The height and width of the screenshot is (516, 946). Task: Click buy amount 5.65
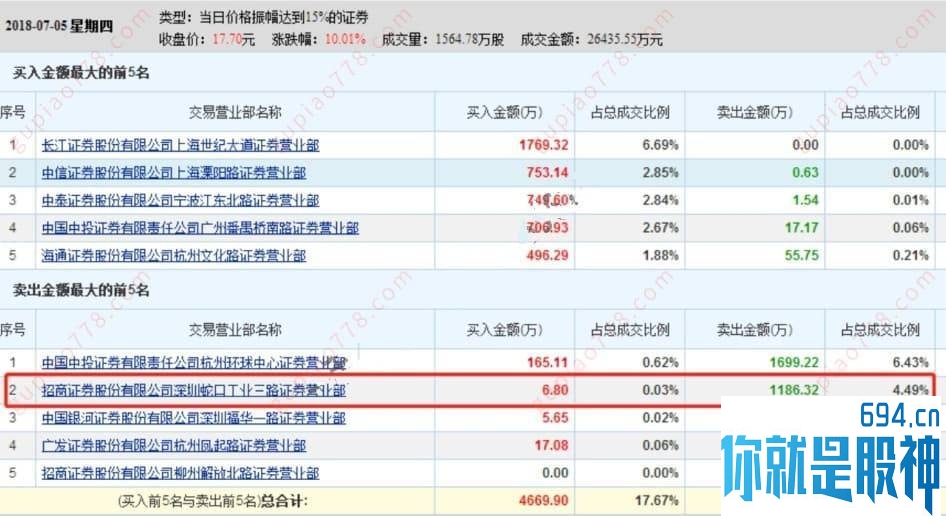[555, 418]
